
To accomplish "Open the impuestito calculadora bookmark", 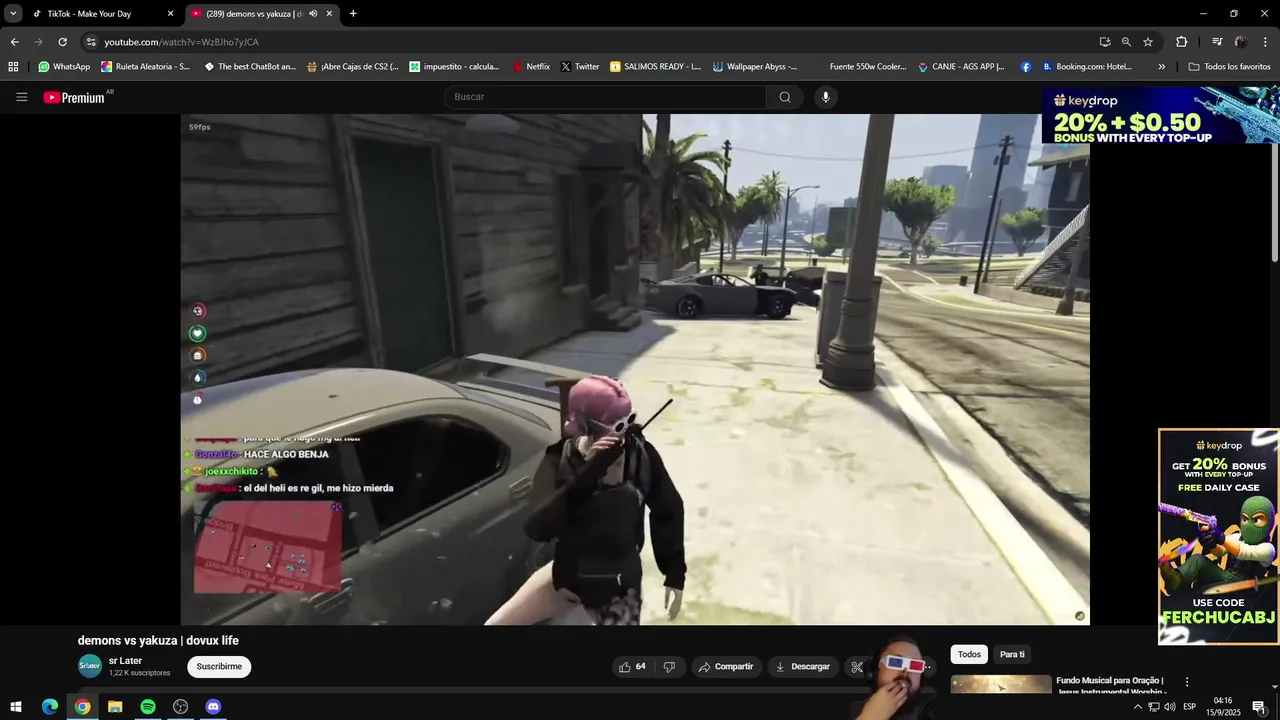I will coord(455,67).
